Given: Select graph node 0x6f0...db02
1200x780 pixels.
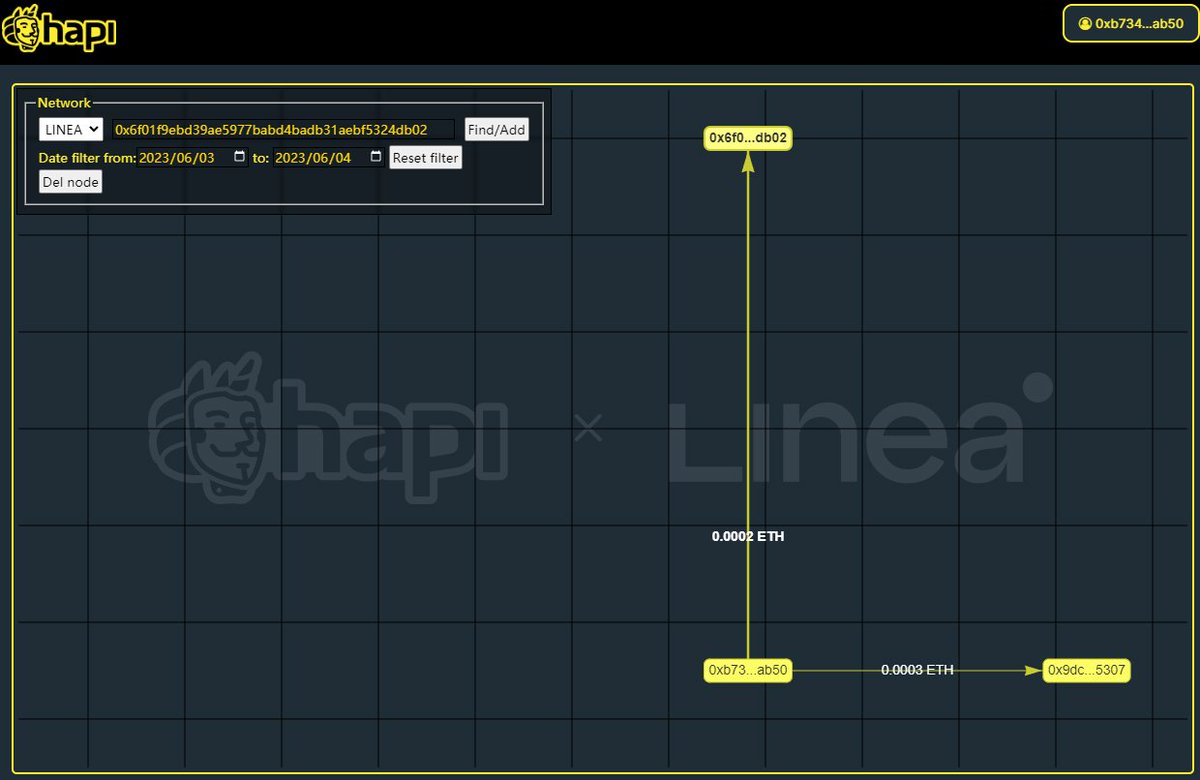Looking at the screenshot, I should [x=748, y=138].
